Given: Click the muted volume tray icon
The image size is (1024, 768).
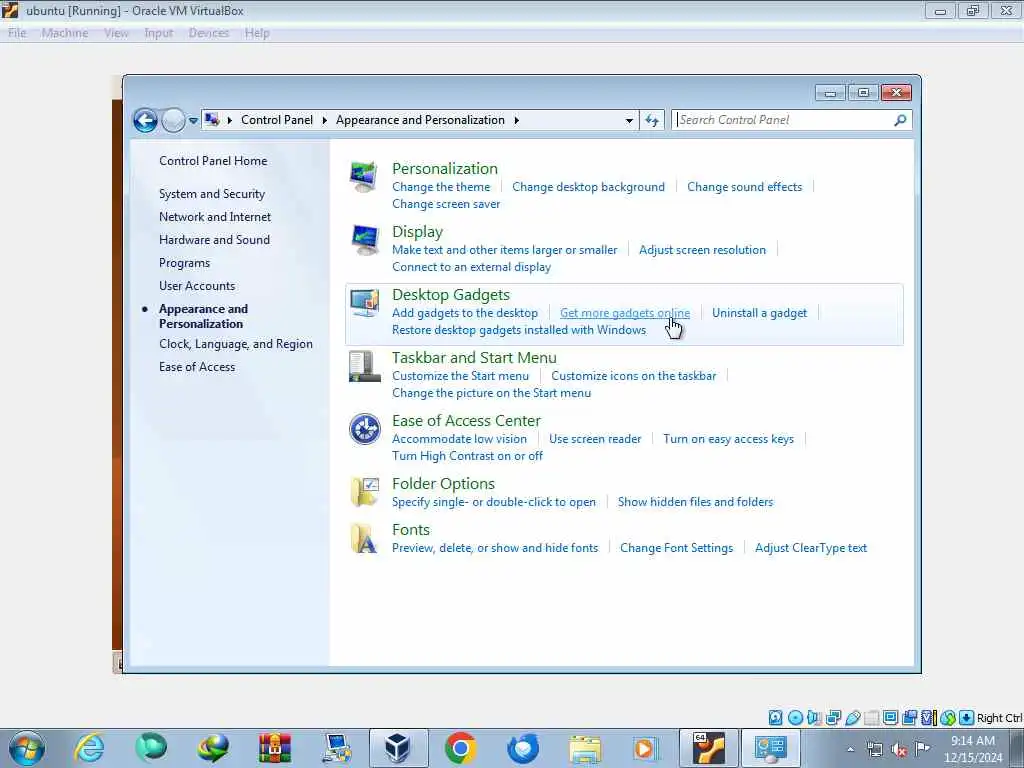Looking at the screenshot, I should pyautogui.click(x=899, y=749).
